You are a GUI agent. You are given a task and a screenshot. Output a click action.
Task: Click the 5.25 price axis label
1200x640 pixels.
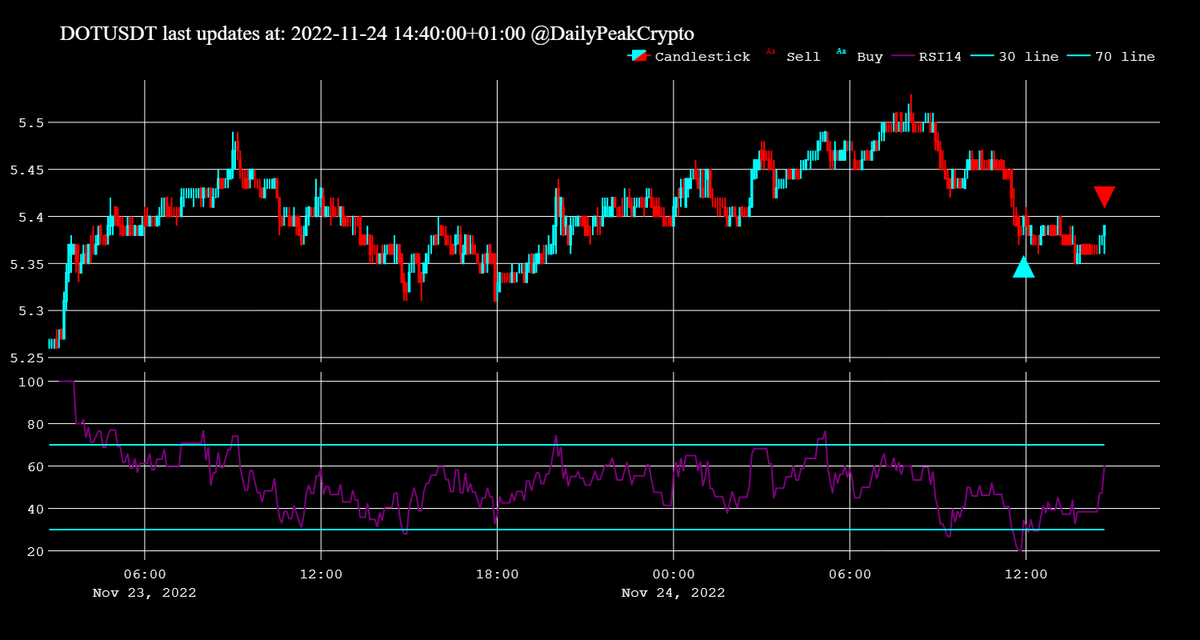(x=25, y=358)
